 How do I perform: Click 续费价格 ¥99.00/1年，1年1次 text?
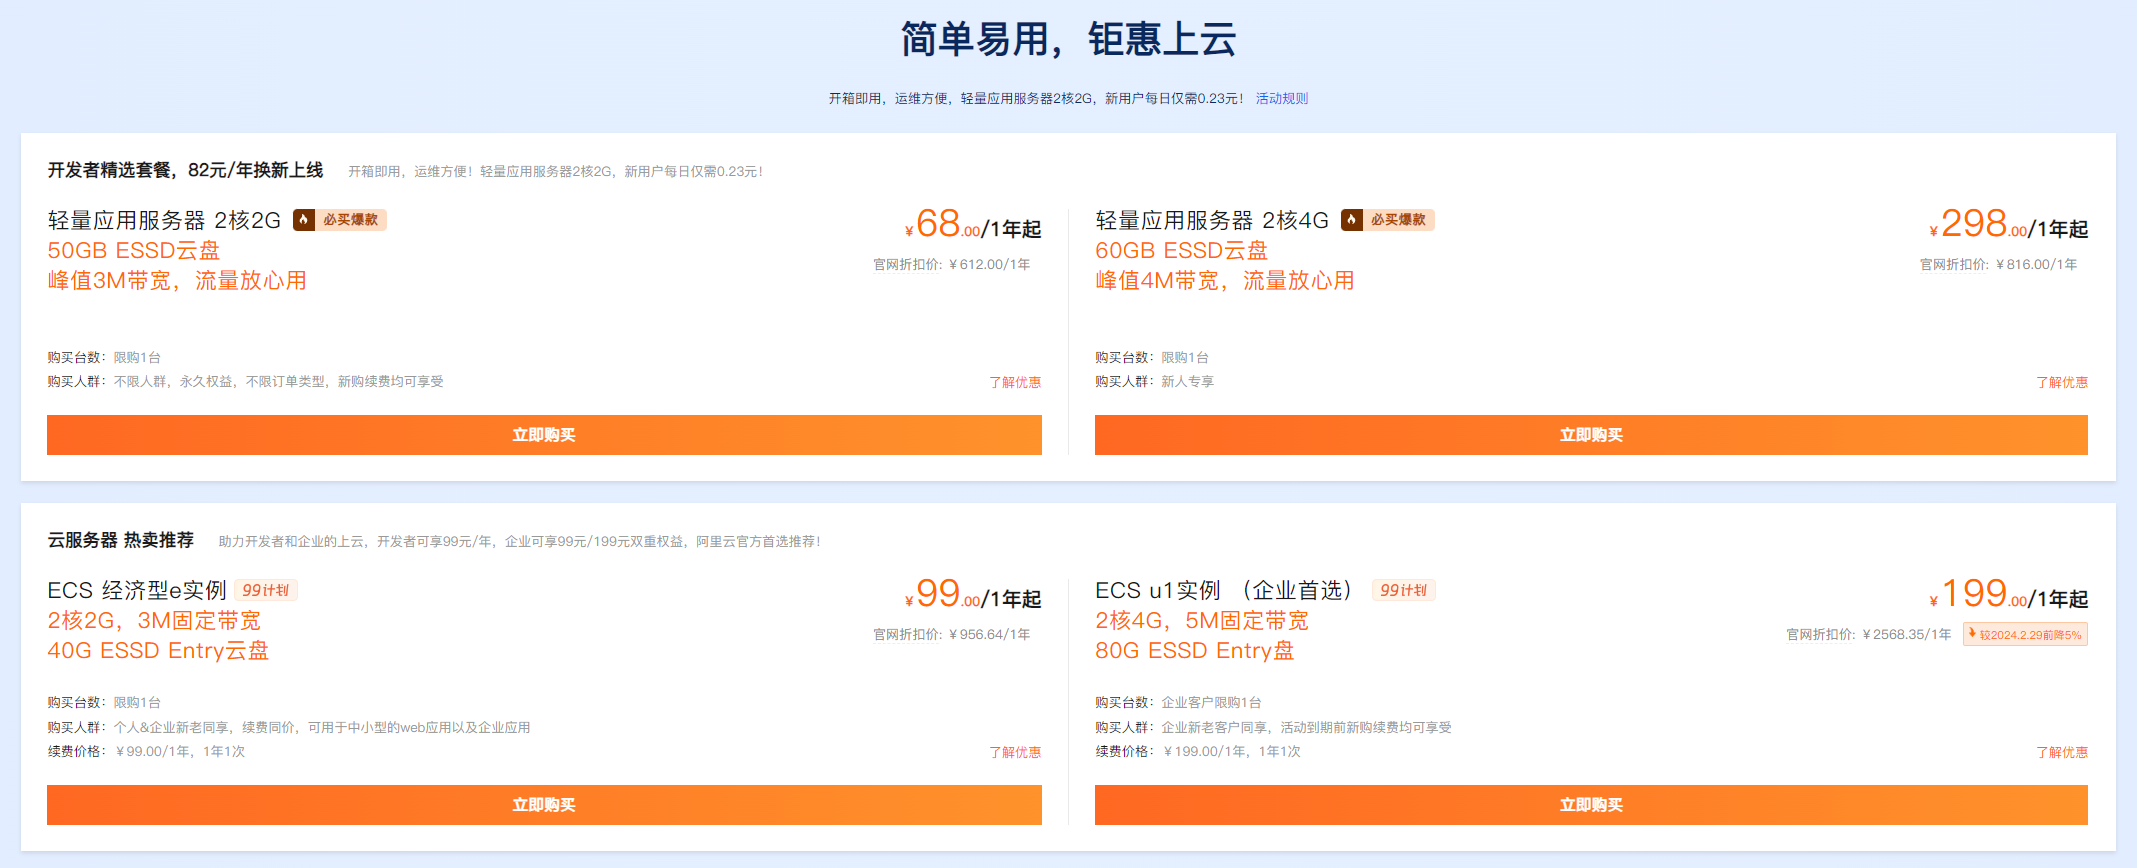coord(146,752)
